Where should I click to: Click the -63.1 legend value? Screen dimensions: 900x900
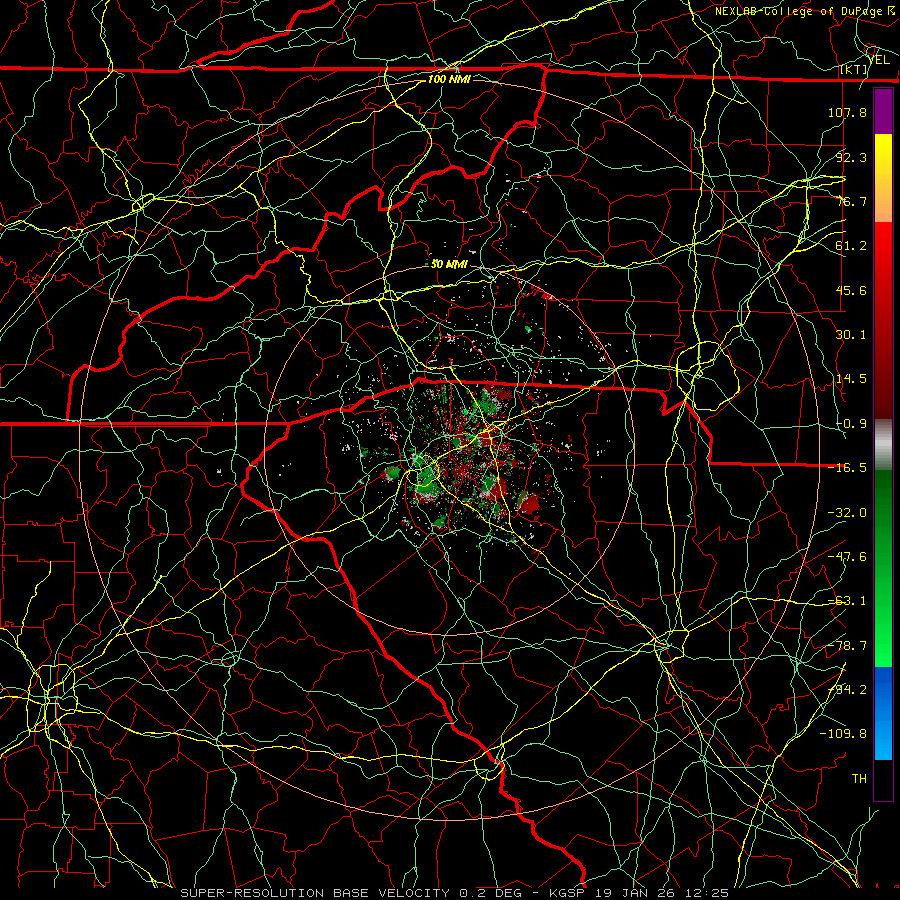(847, 601)
